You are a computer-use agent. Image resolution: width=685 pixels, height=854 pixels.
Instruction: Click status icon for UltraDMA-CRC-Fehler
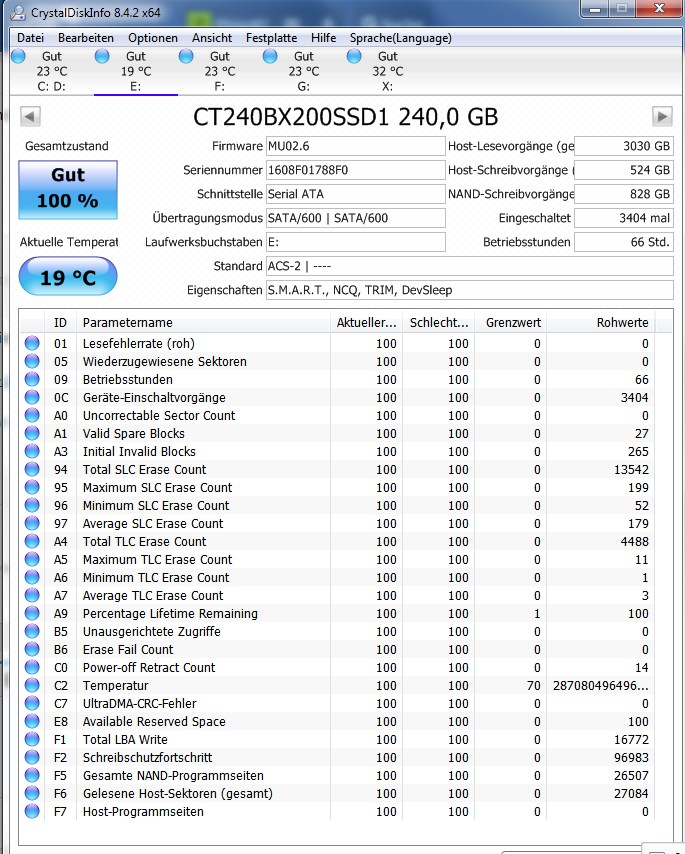click(x=32, y=703)
